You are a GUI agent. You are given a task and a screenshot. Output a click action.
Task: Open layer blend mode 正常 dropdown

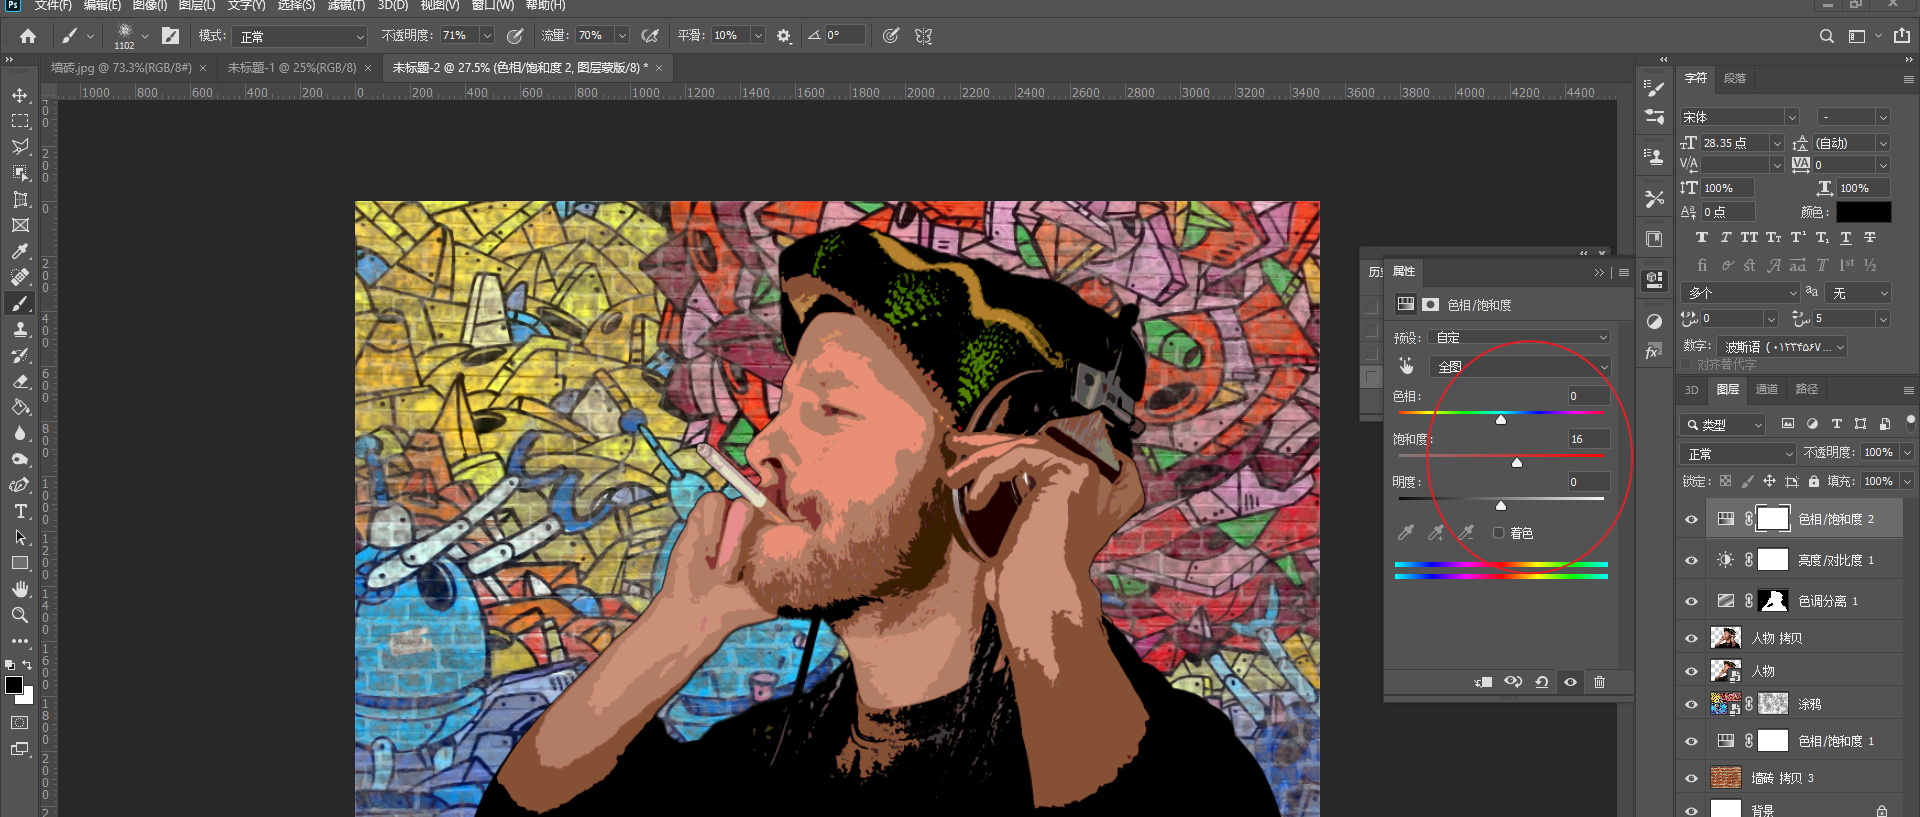(x=1738, y=453)
